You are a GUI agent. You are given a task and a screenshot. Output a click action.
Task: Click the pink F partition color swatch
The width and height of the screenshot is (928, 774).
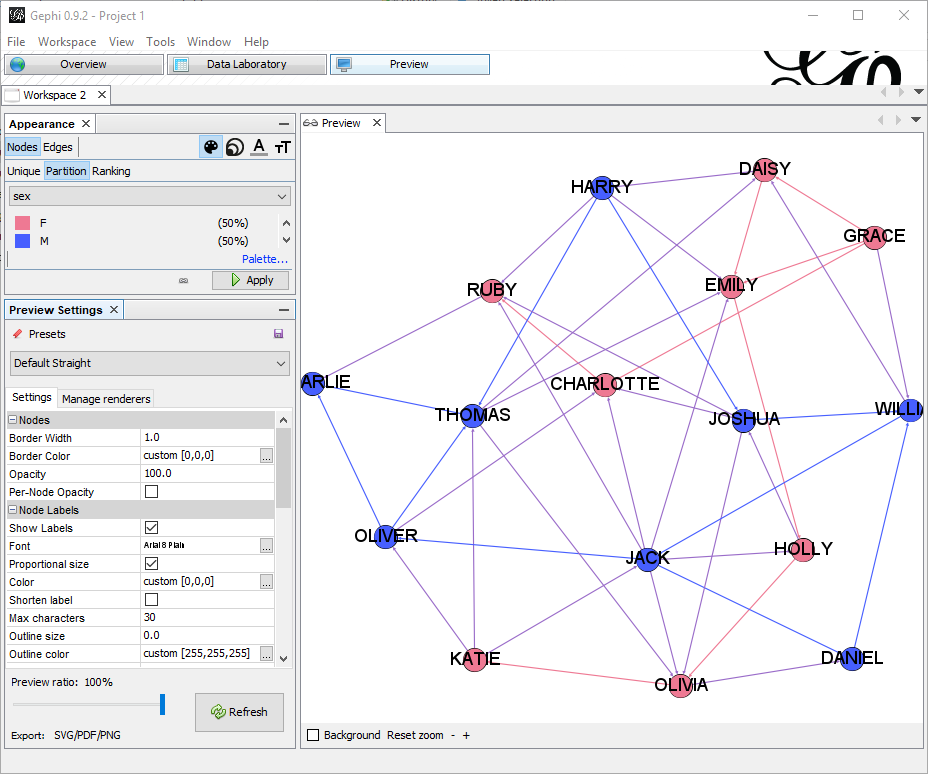22,223
